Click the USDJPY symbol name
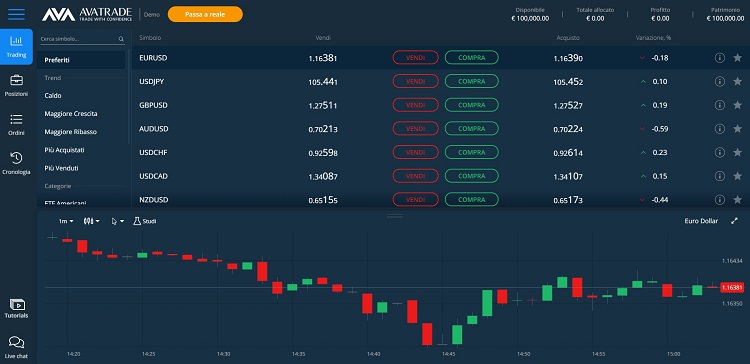 (x=152, y=81)
